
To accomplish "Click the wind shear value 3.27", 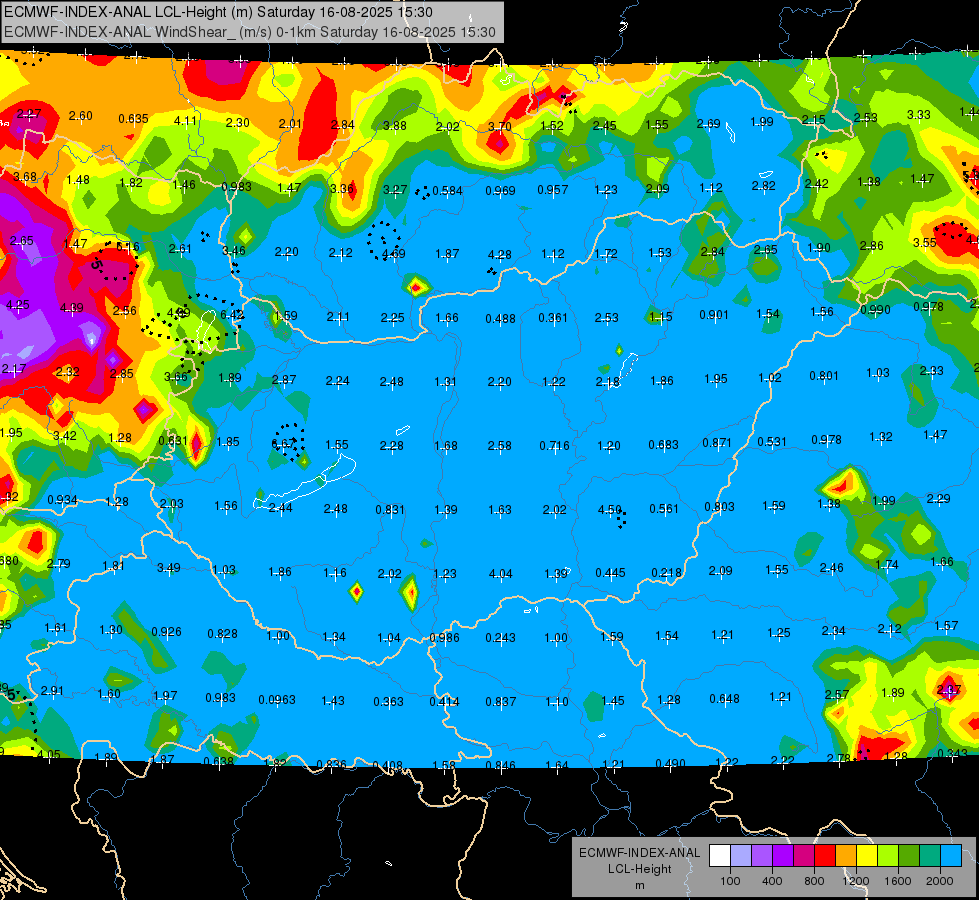I will [x=395, y=190].
